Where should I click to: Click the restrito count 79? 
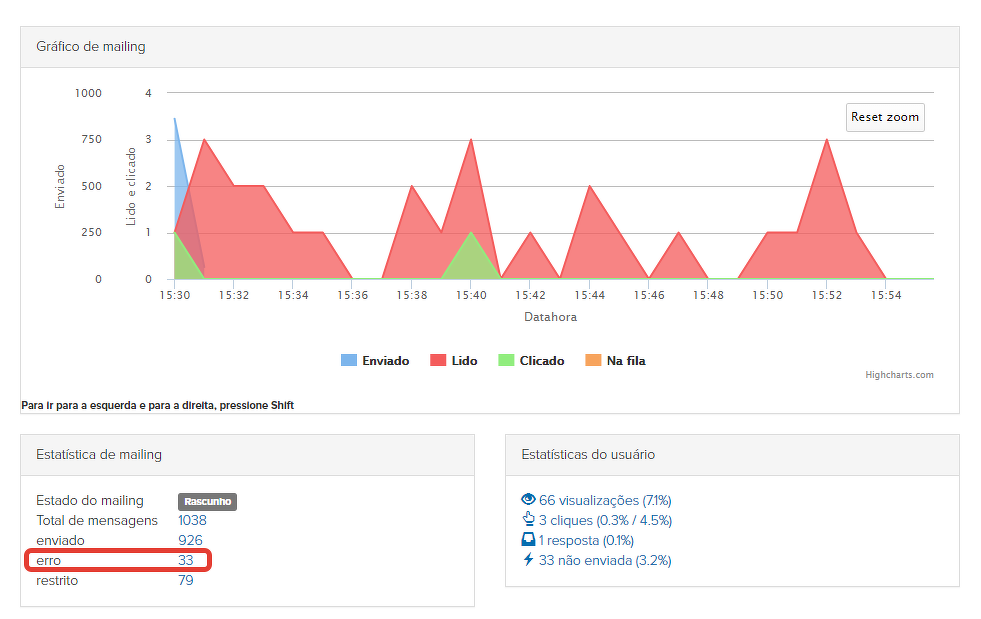click(186, 580)
